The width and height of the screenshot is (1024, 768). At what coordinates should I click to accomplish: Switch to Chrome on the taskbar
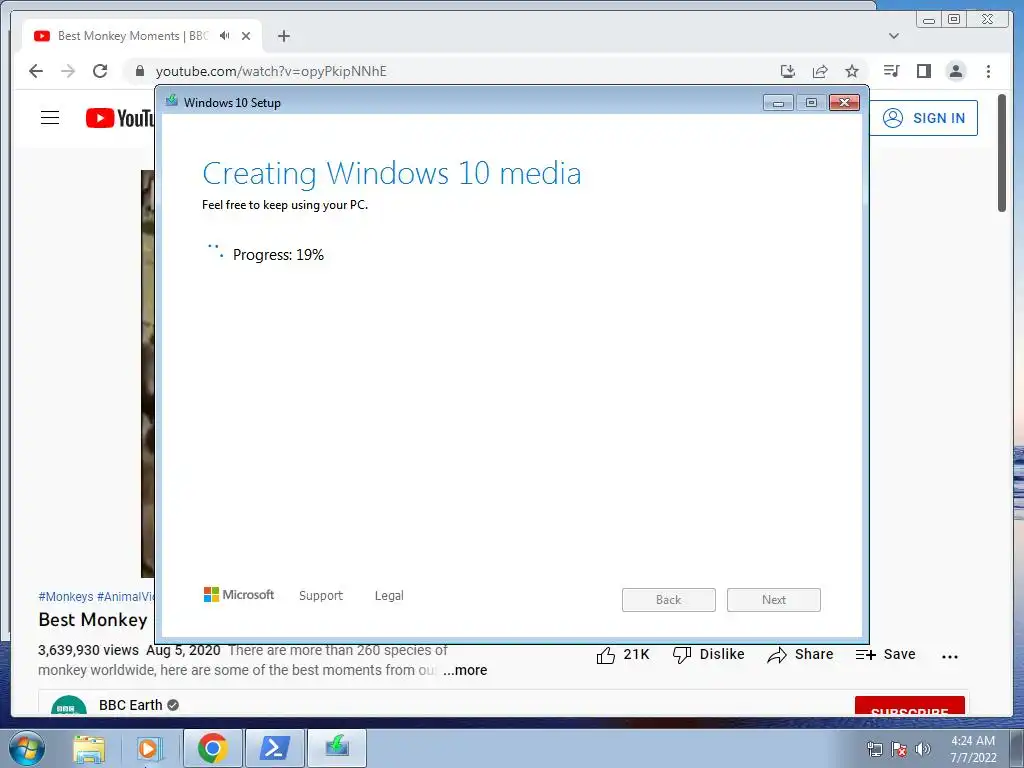click(x=213, y=748)
